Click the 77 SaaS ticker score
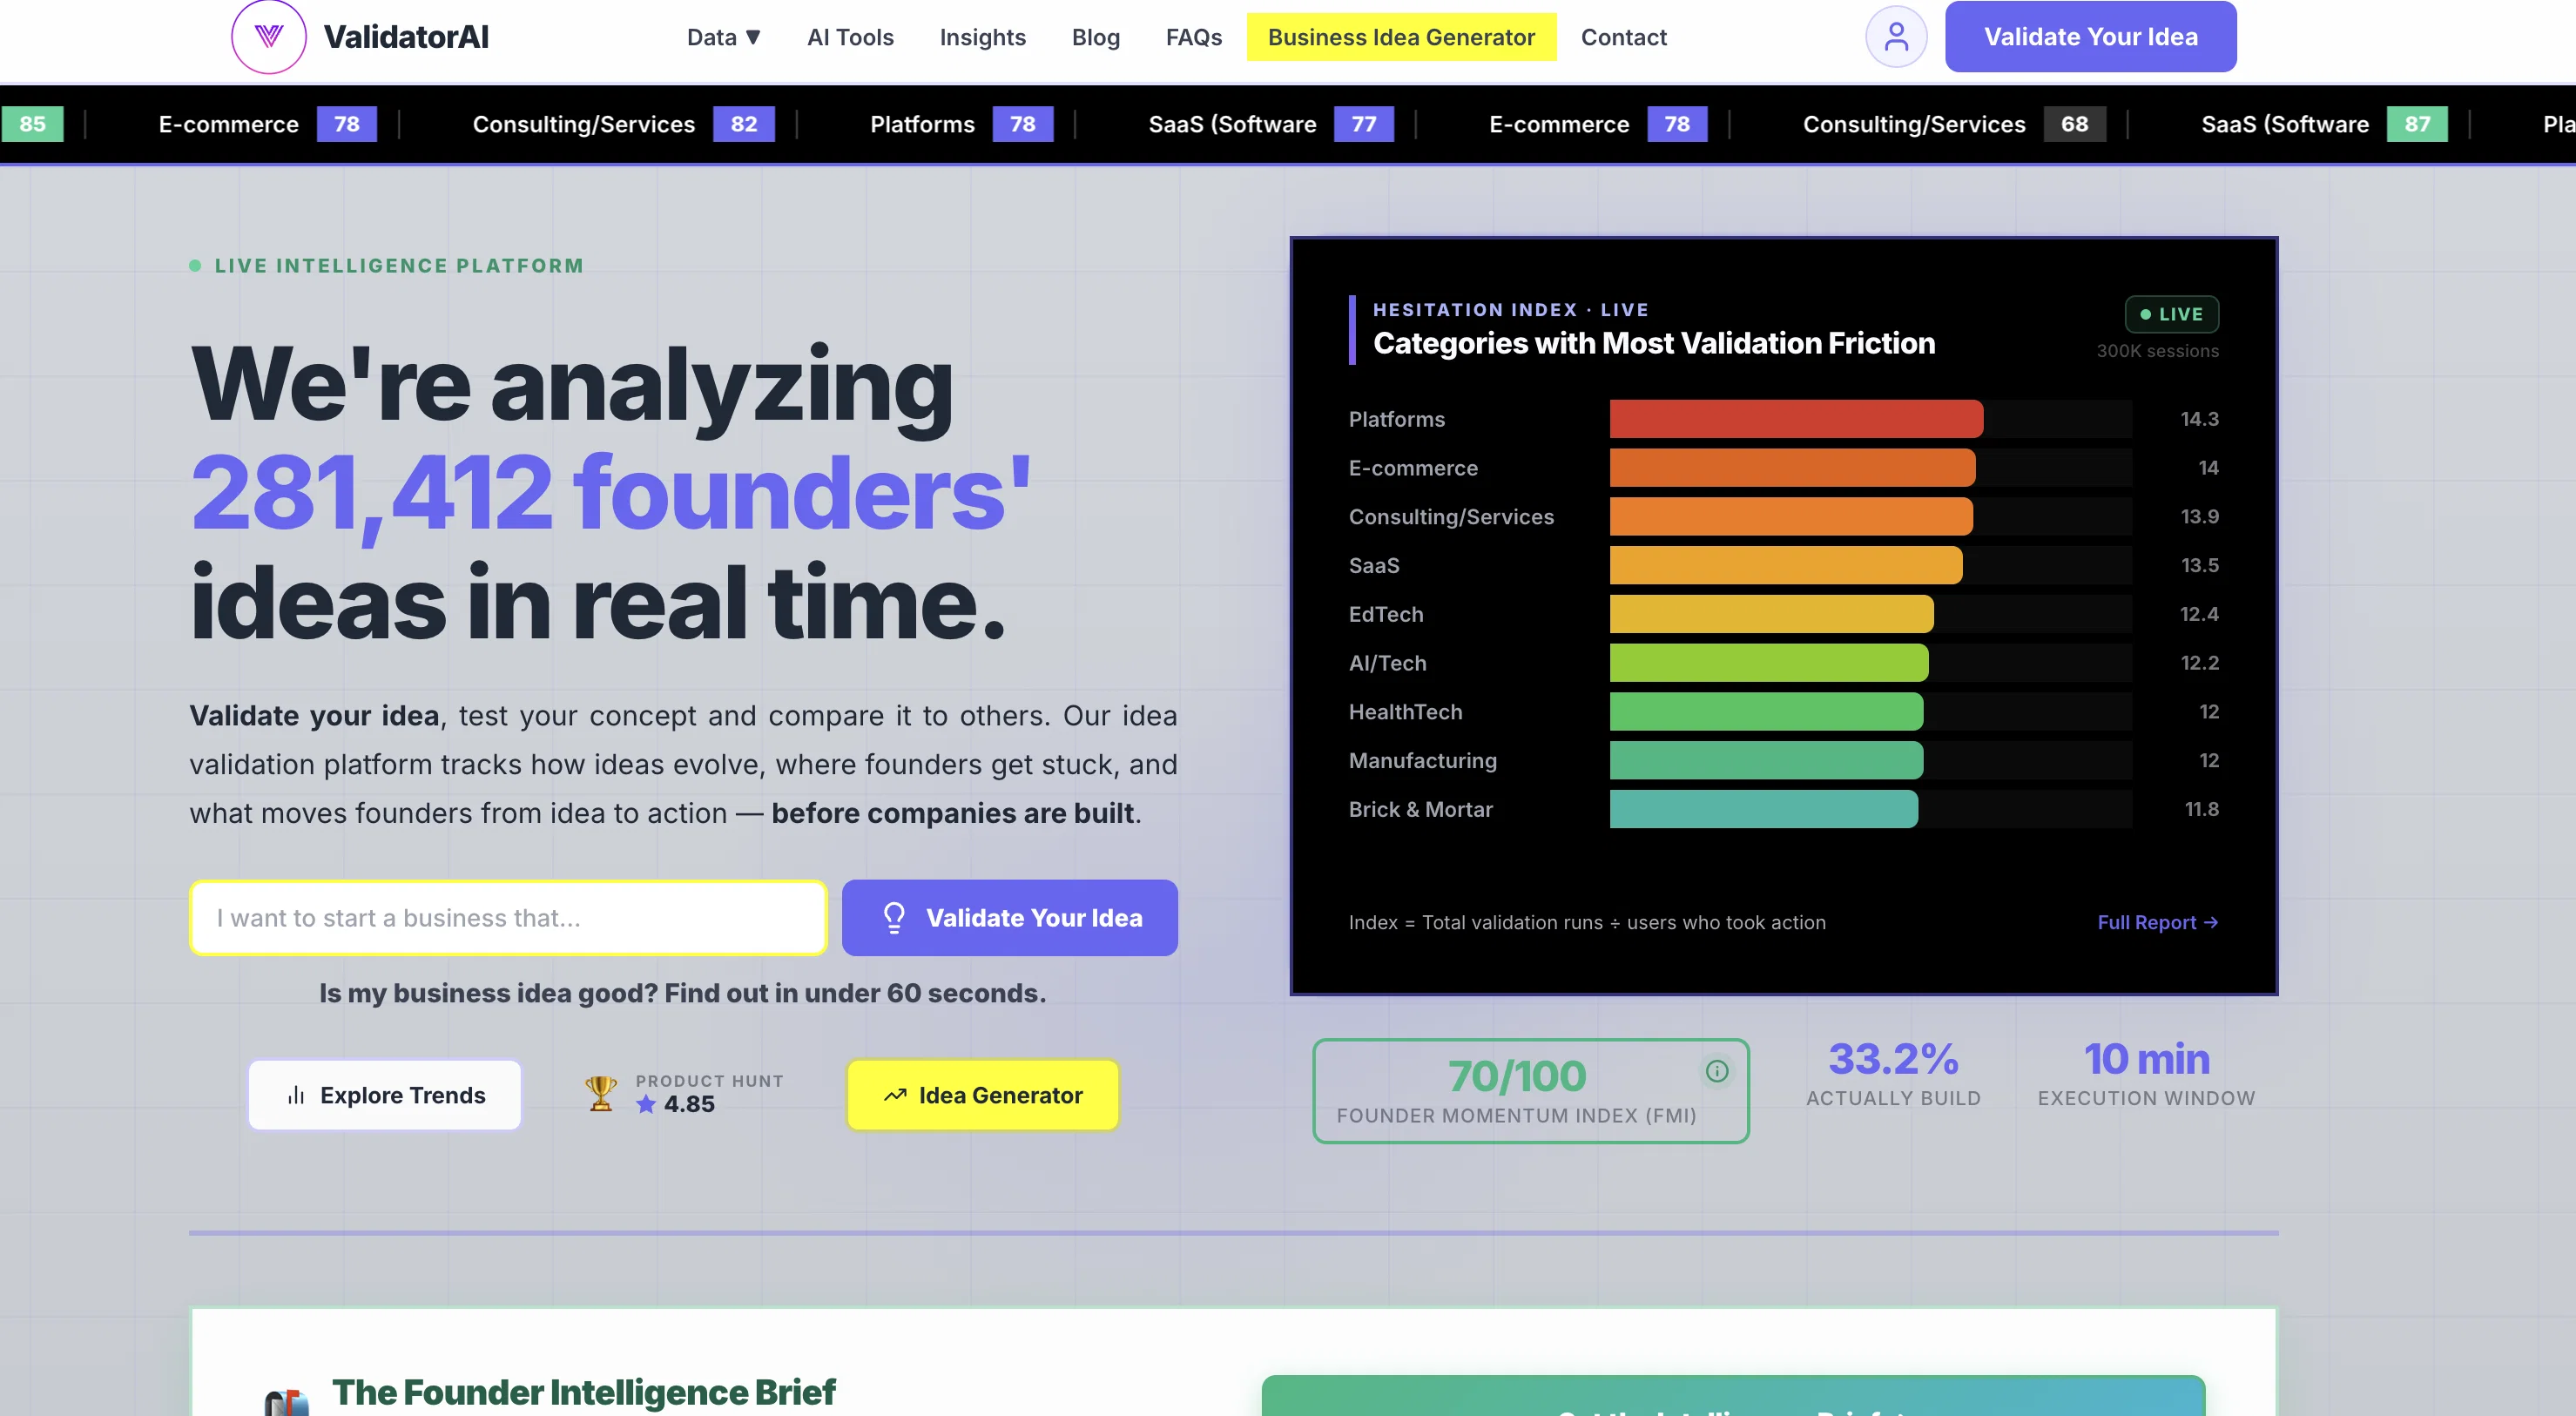 pos(1363,124)
